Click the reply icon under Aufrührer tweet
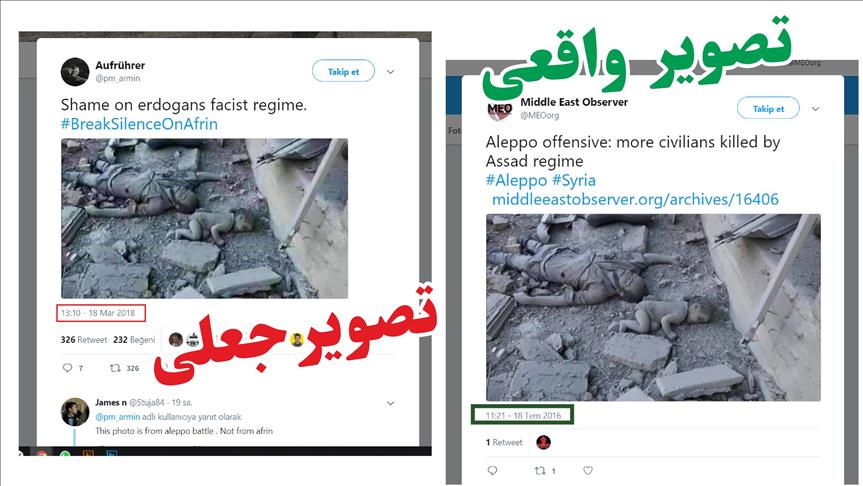863x486 pixels. (x=67, y=368)
